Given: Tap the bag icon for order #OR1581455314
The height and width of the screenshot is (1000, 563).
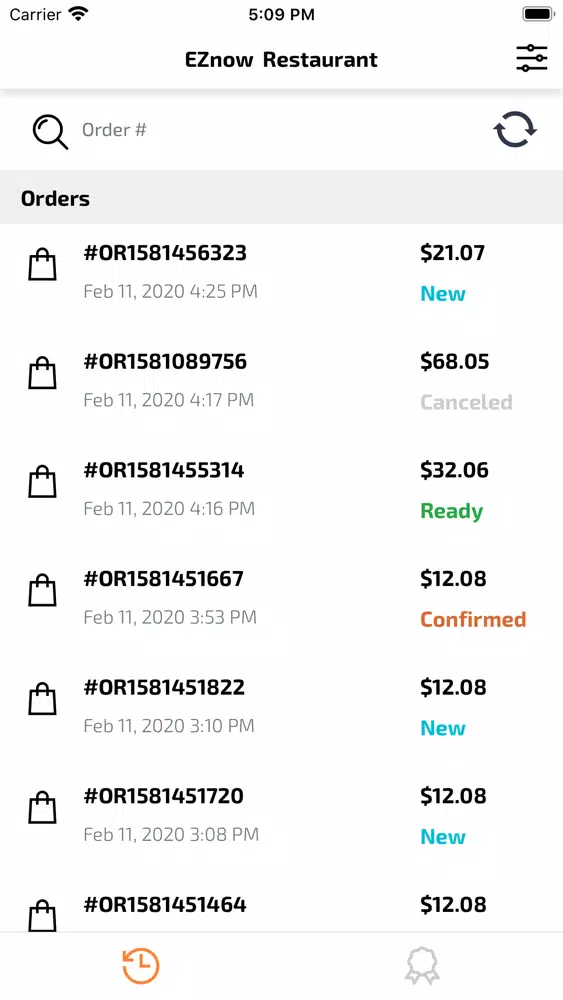Looking at the screenshot, I should (x=42, y=482).
